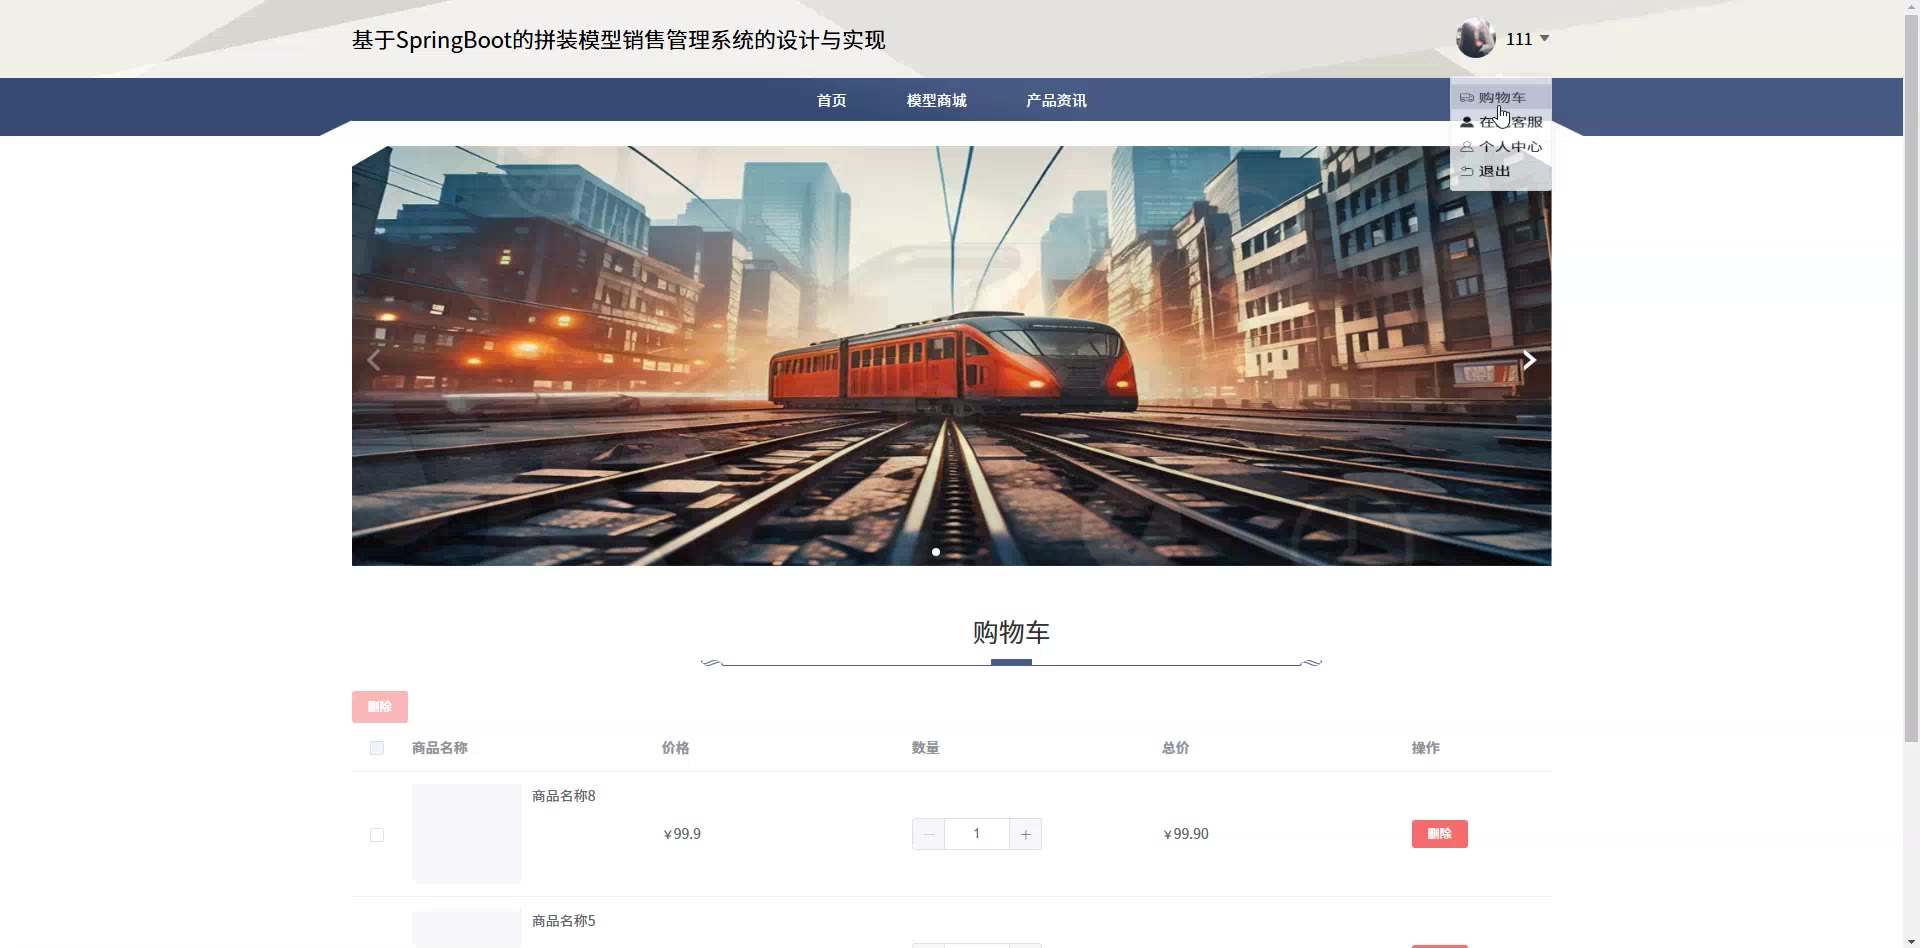Screen dimensions: 1920x948
Task: Click the 商品名称8 product name text
Action: click(564, 796)
